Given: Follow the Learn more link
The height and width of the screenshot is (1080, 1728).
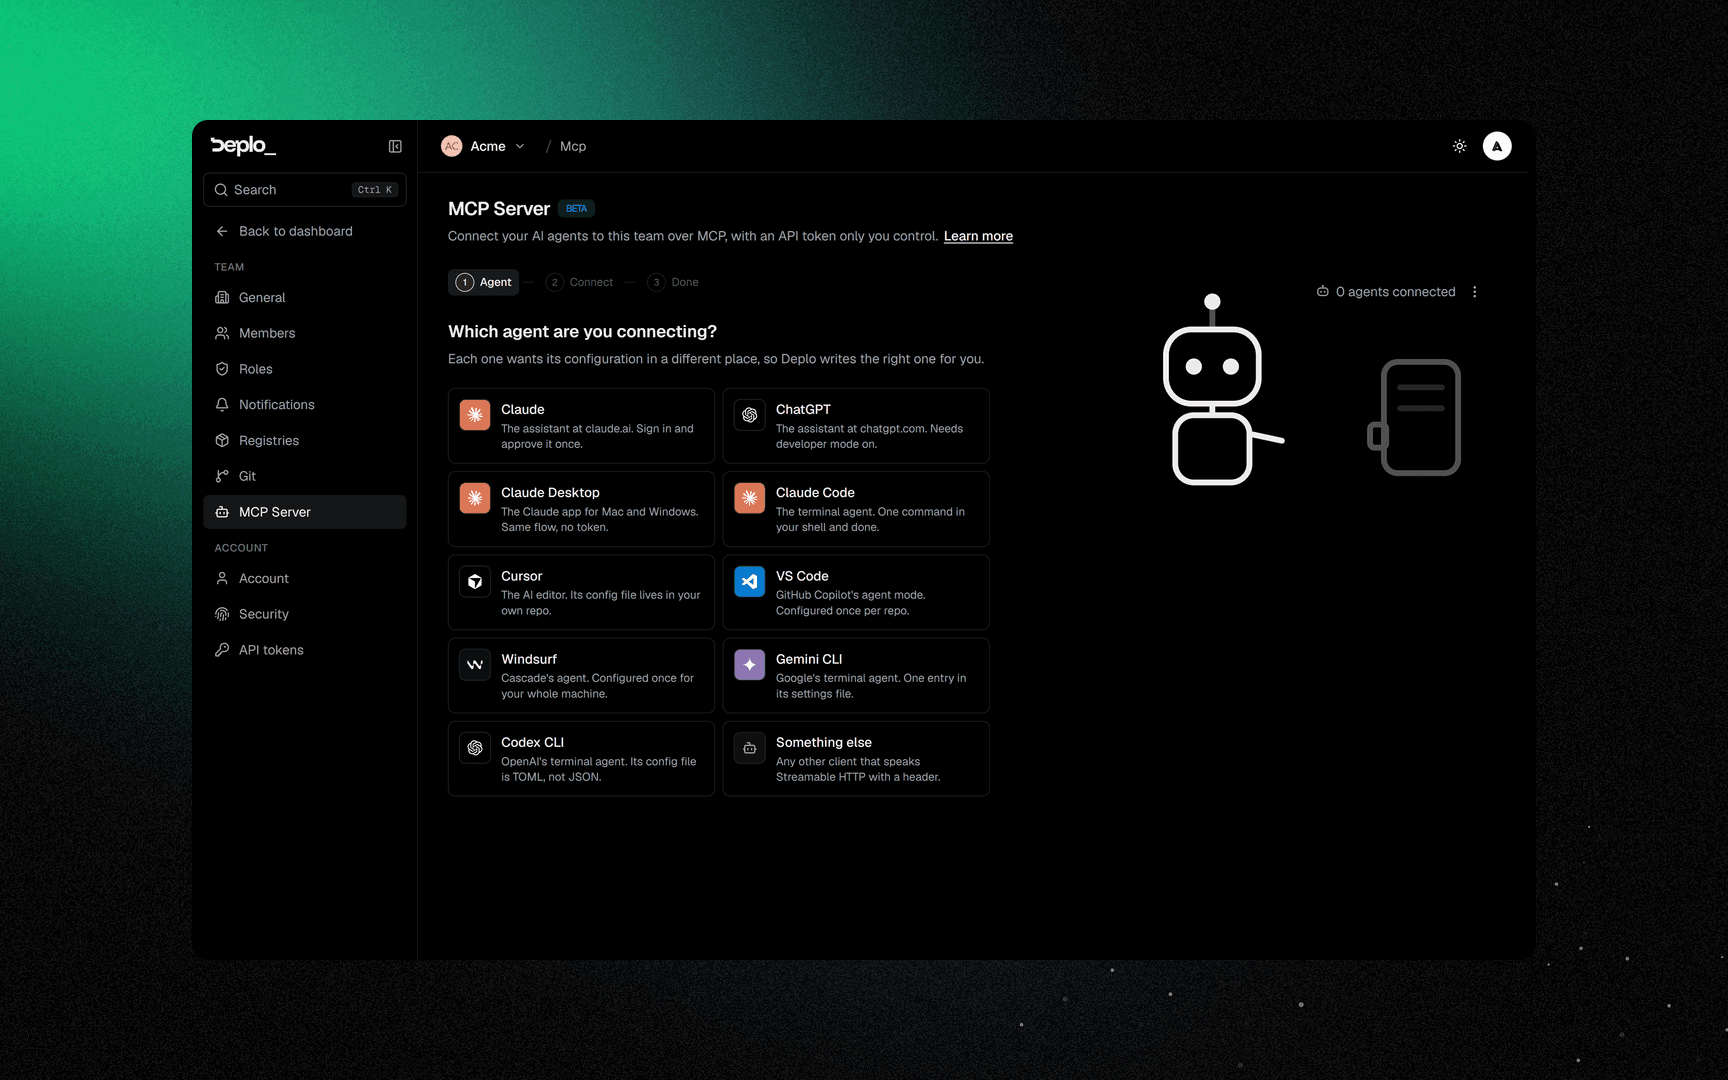Looking at the screenshot, I should coord(978,236).
